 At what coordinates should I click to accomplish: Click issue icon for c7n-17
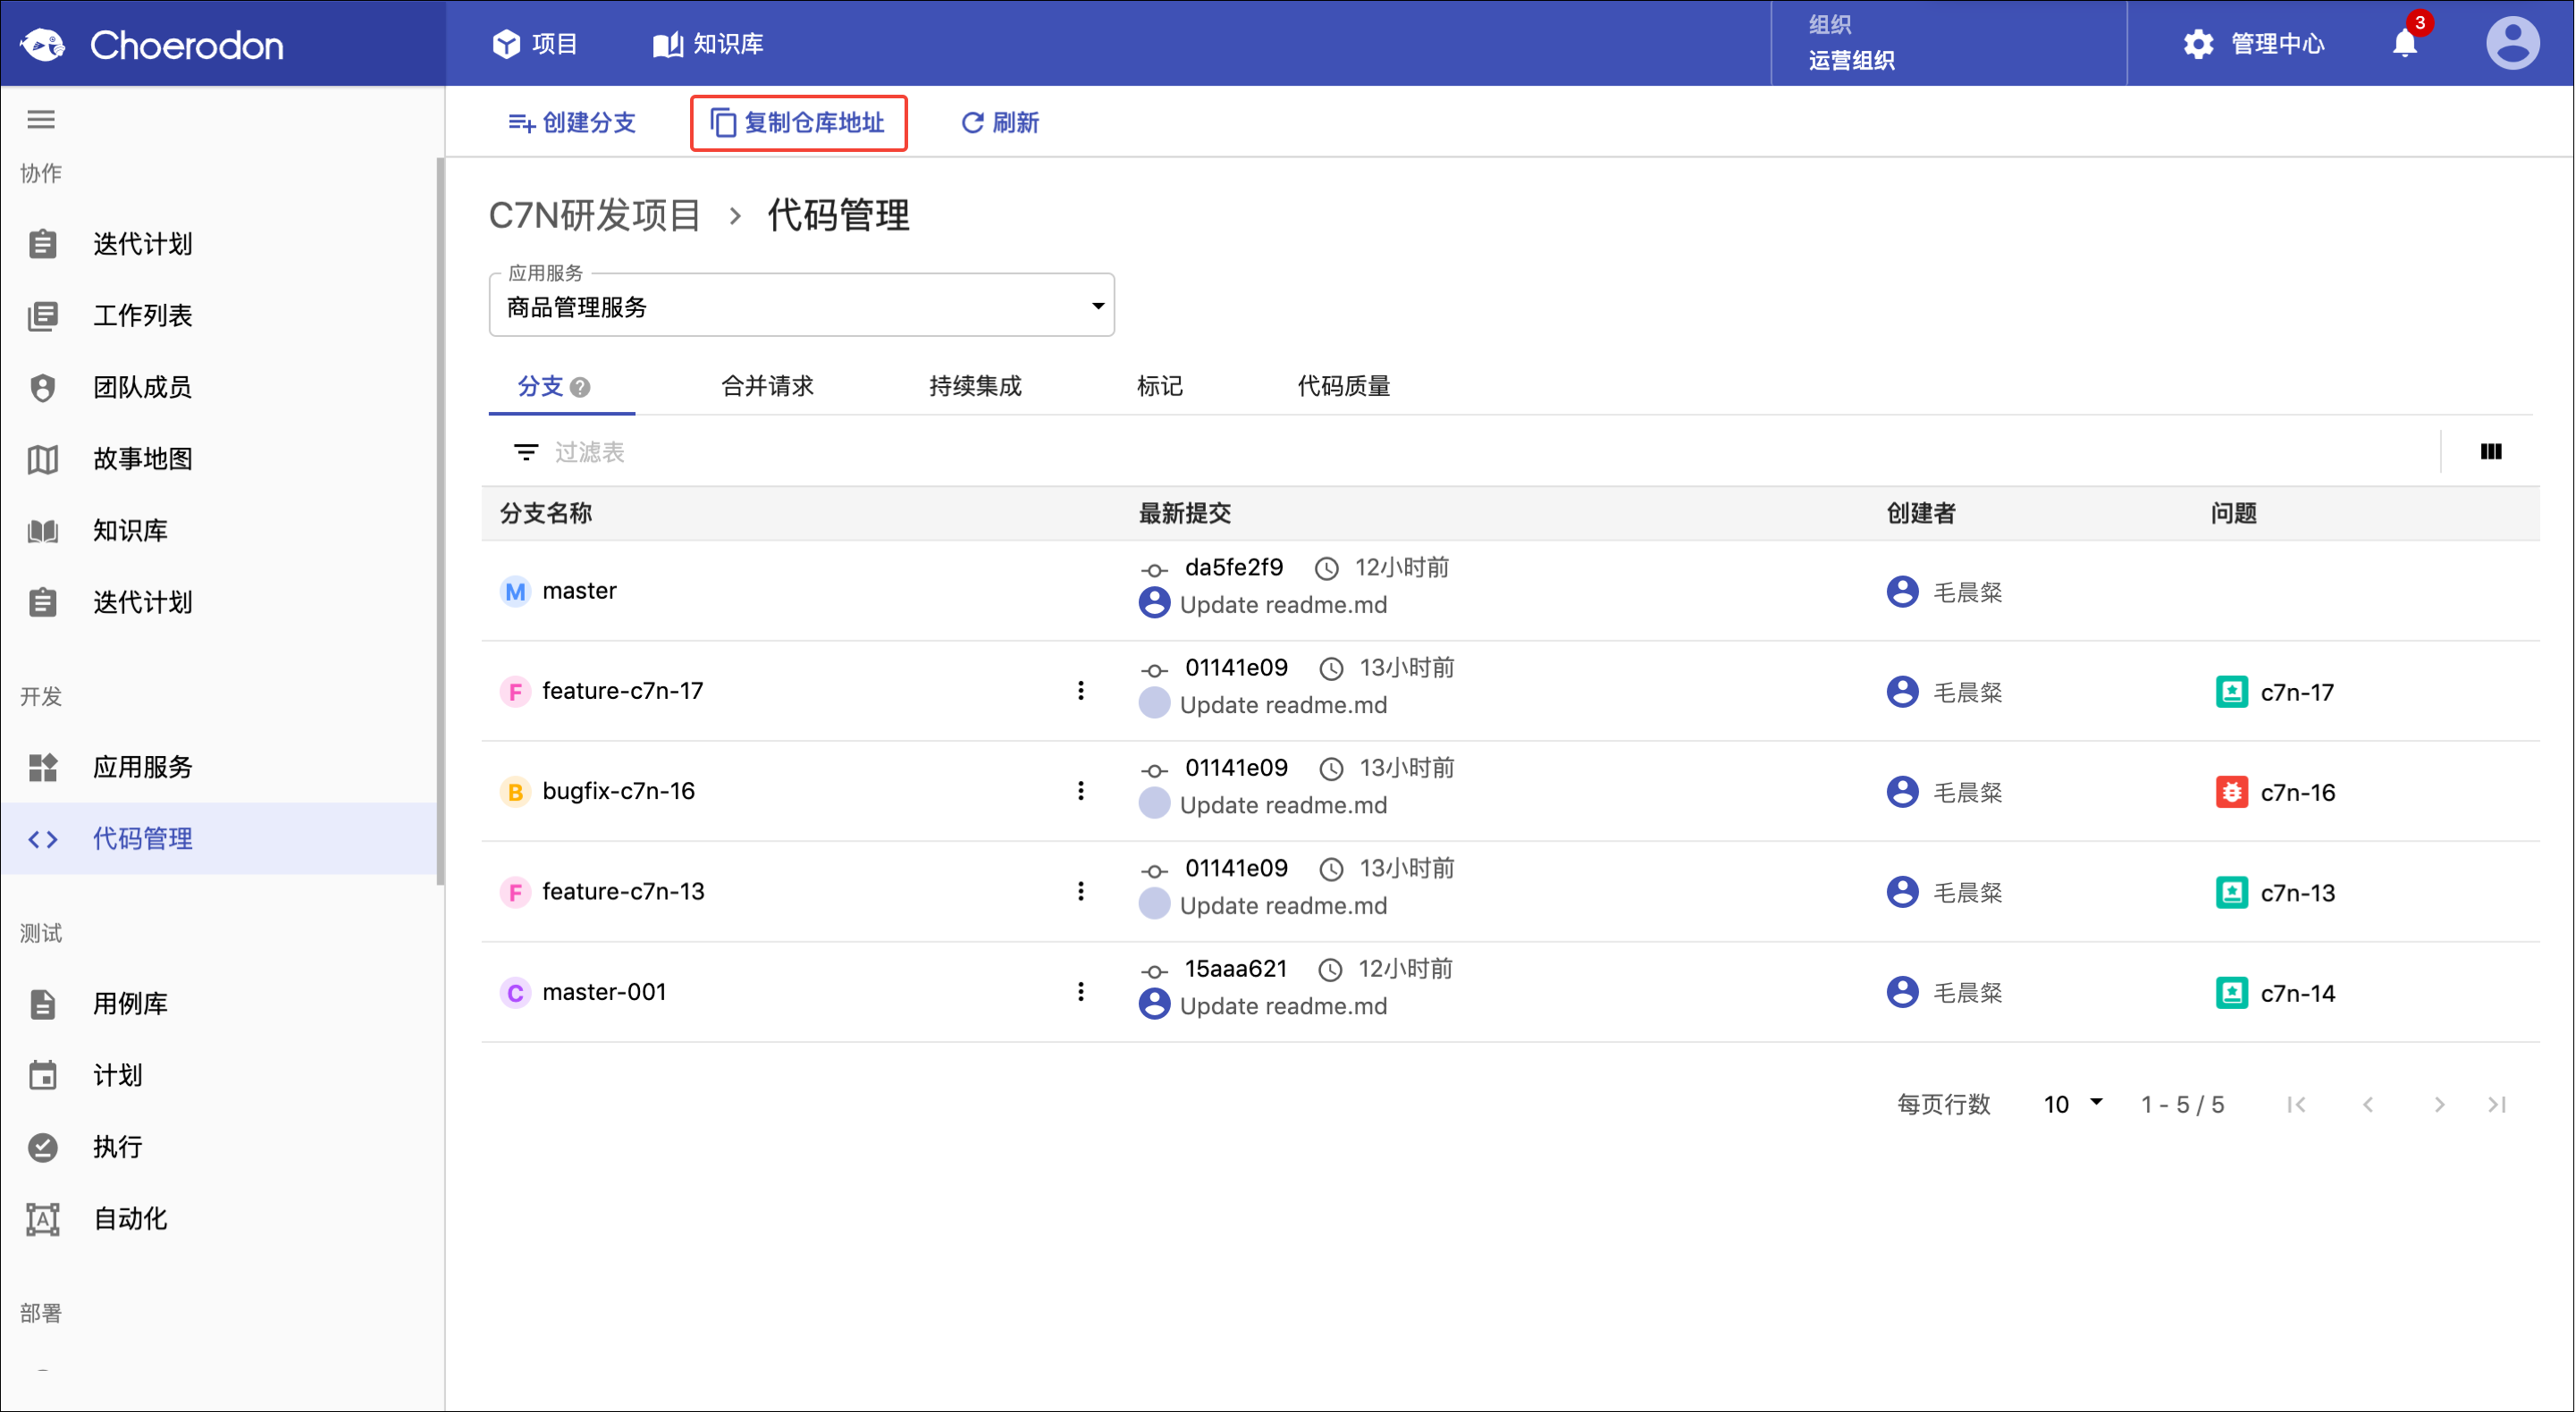pos(2232,692)
